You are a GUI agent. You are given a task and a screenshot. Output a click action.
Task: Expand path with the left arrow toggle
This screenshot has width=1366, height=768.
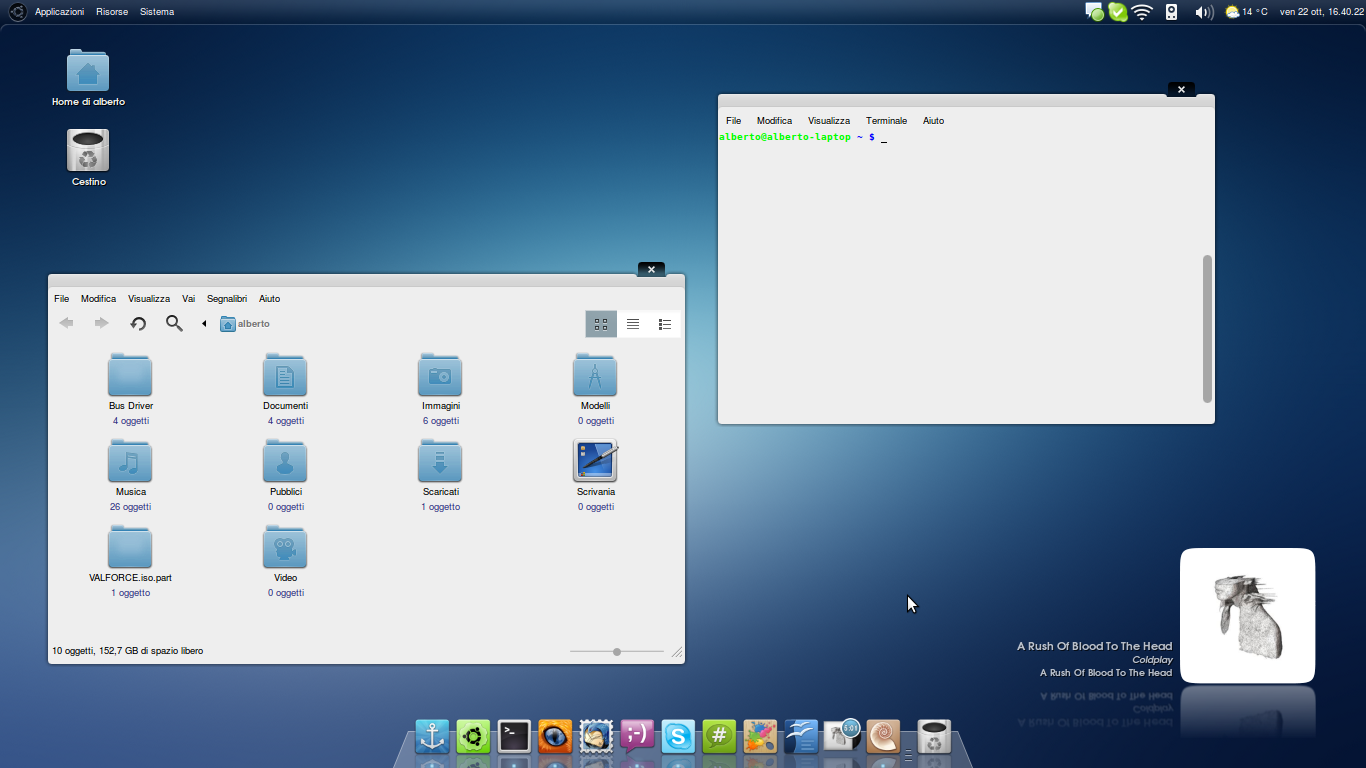(204, 324)
